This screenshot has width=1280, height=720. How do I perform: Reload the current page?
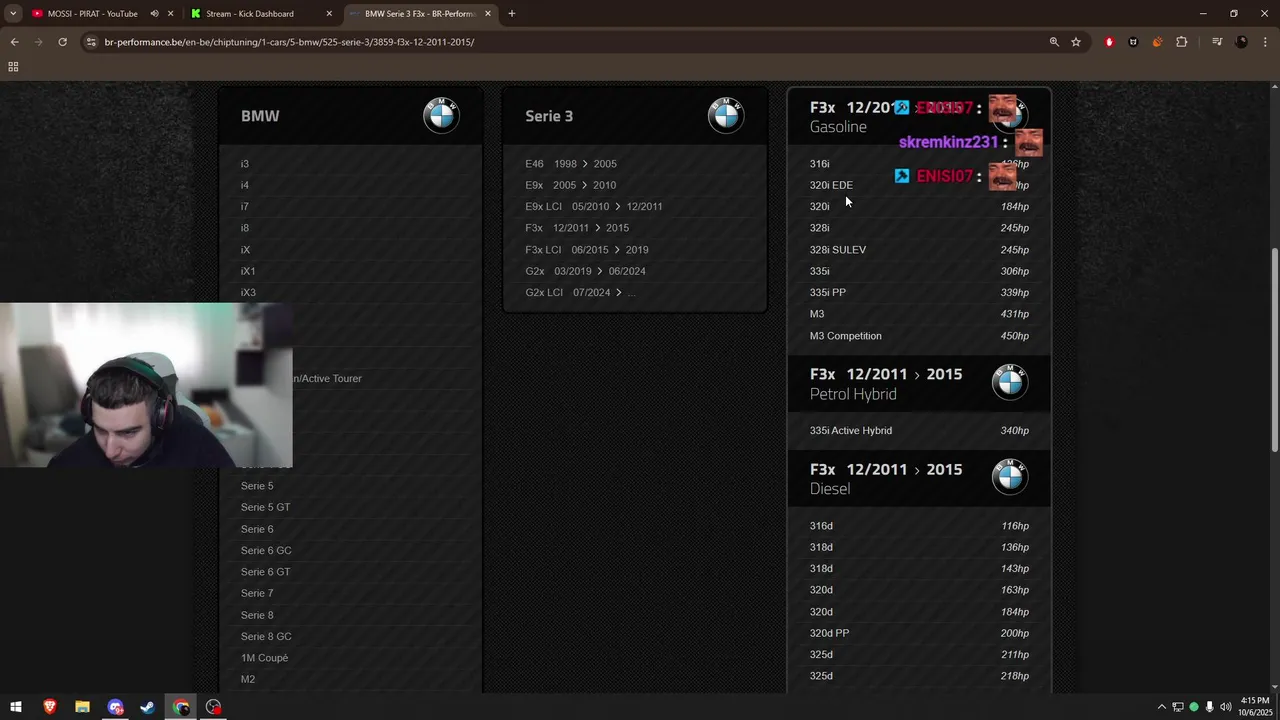point(62,42)
